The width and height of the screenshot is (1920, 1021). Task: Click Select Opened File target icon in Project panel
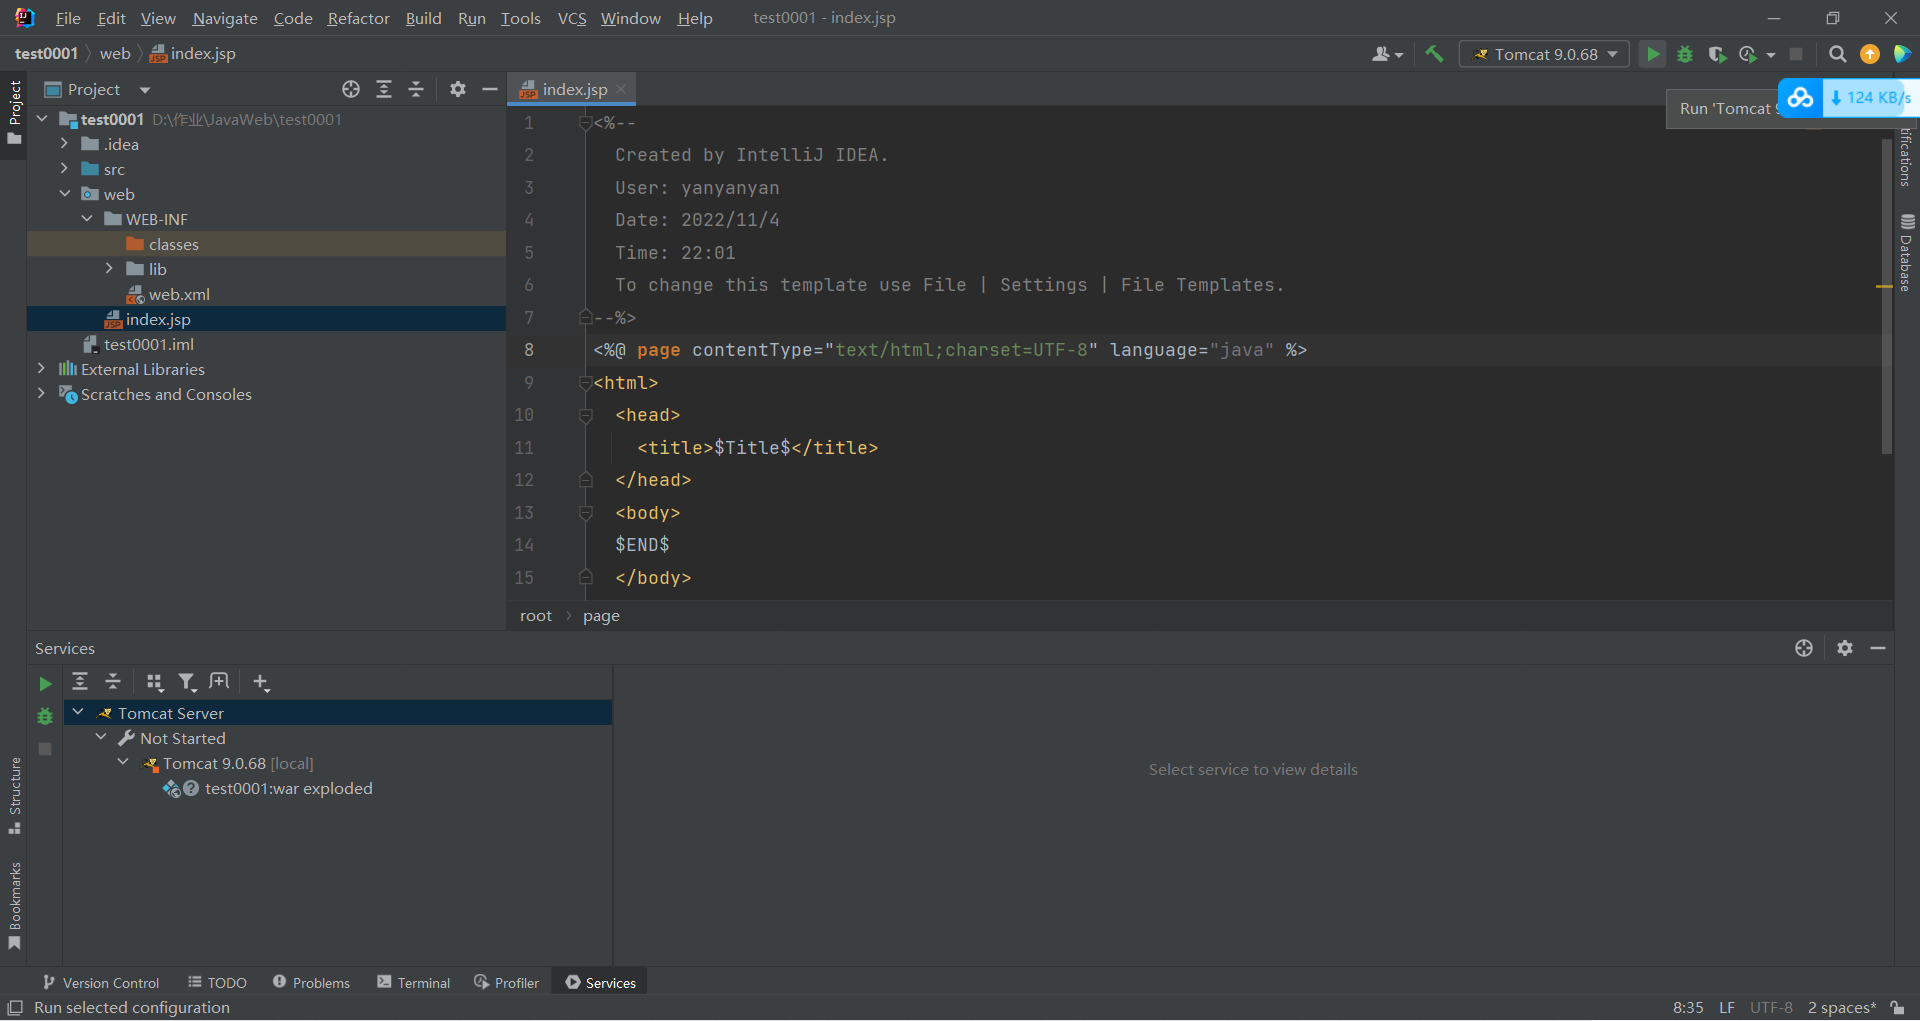[351, 89]
